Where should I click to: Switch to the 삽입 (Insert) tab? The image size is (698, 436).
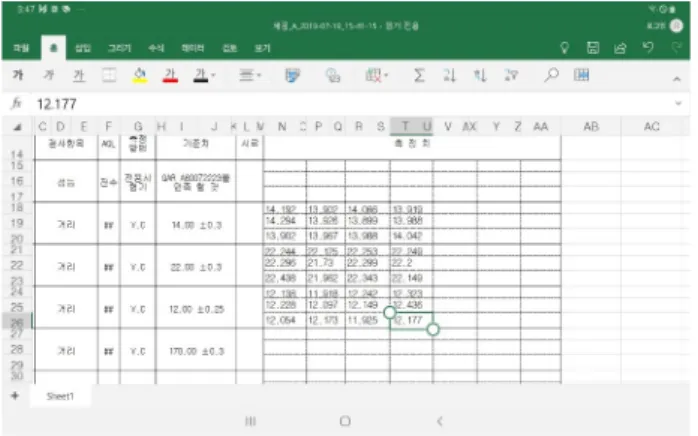83,48
